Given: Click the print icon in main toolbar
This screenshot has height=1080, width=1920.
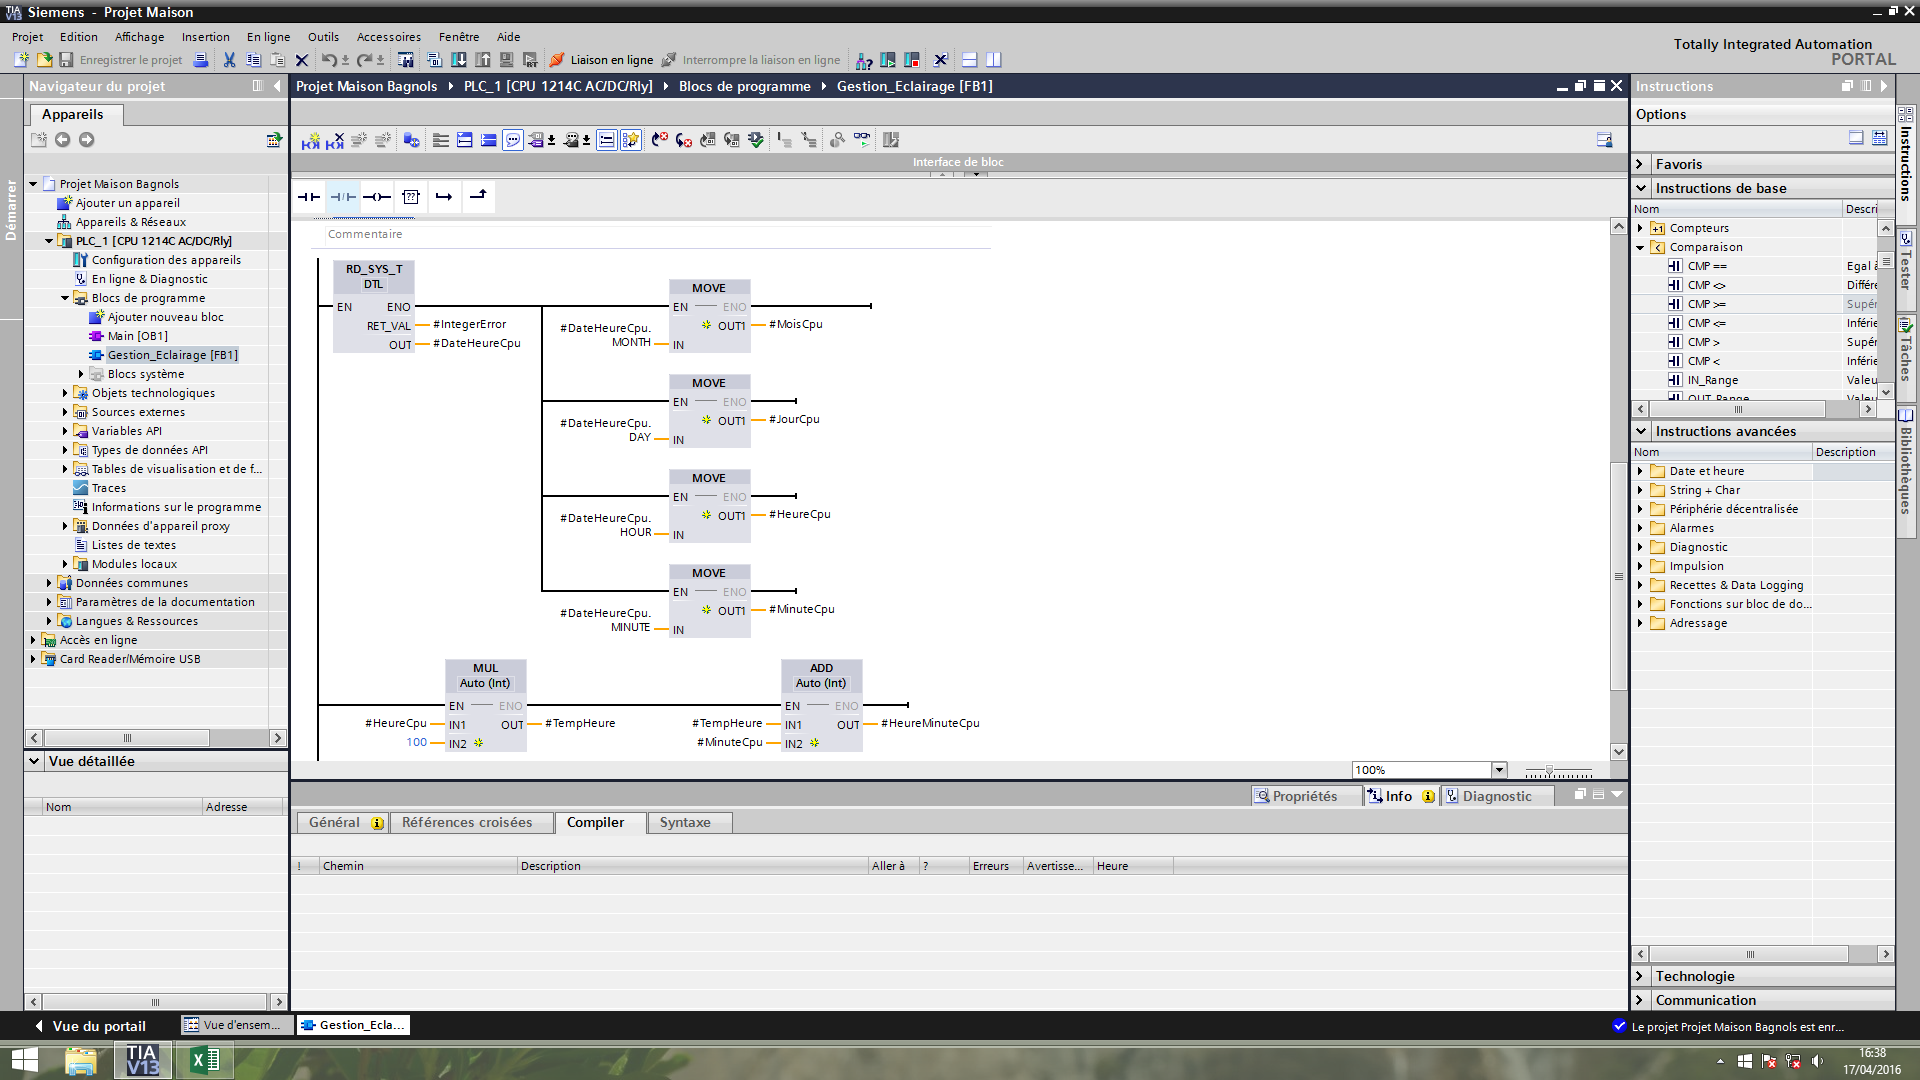Looking at the screenshot, I should [201, 60].
